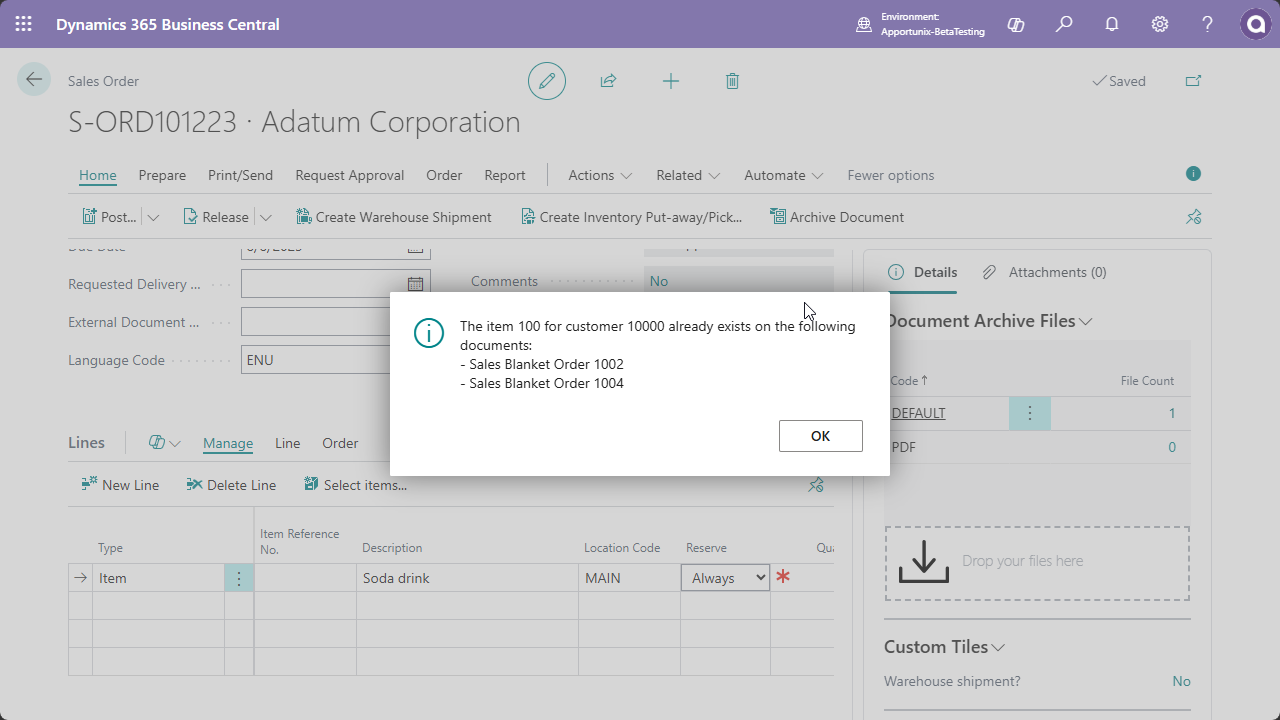The height and width of the screenshot is (720, 1280).
Task: Click the share icon
Action: (x=608, y=81)
